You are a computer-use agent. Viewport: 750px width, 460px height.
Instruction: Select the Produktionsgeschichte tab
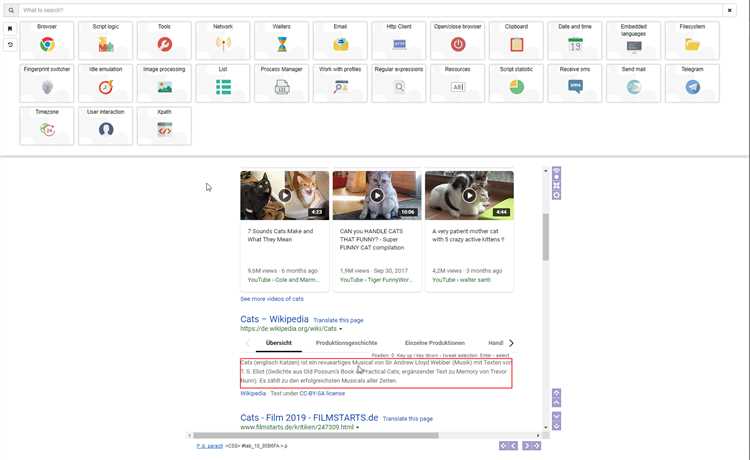[x=346, y=343]
